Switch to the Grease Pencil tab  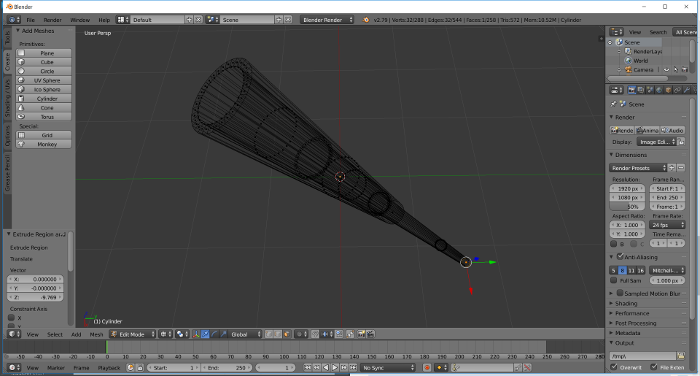[8, 173]
